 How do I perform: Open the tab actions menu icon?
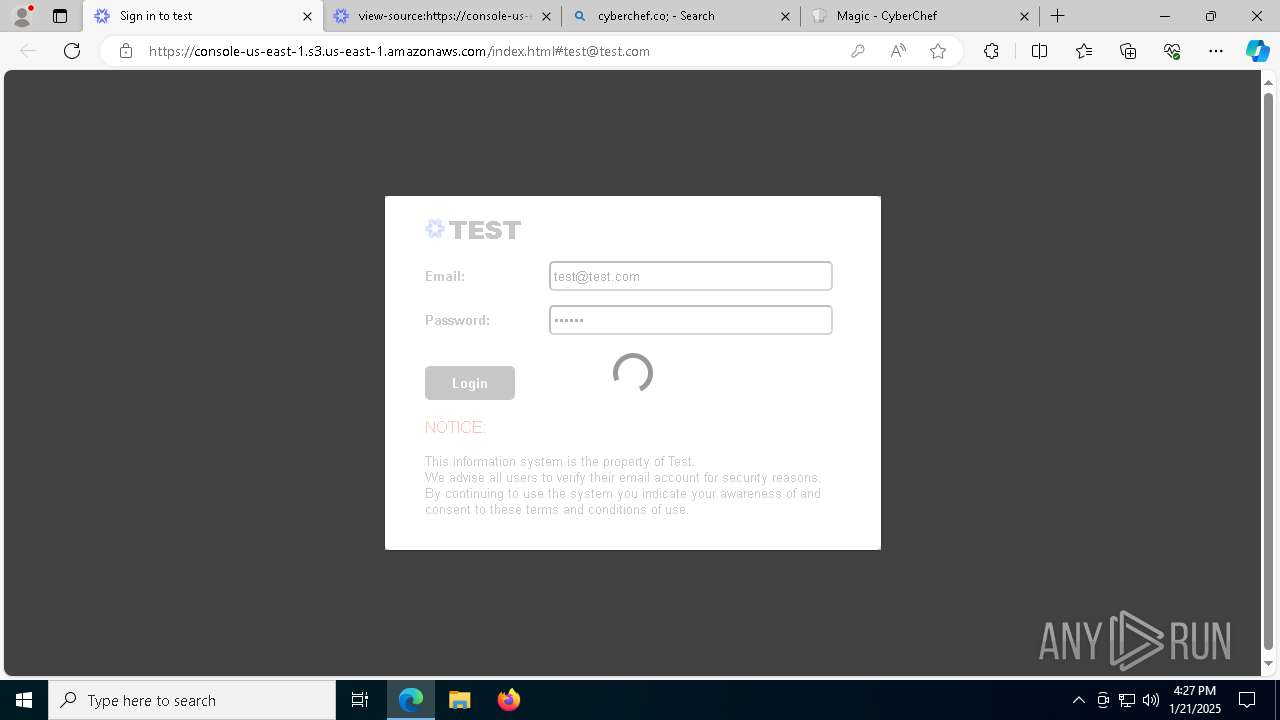(x=60, y=16)
